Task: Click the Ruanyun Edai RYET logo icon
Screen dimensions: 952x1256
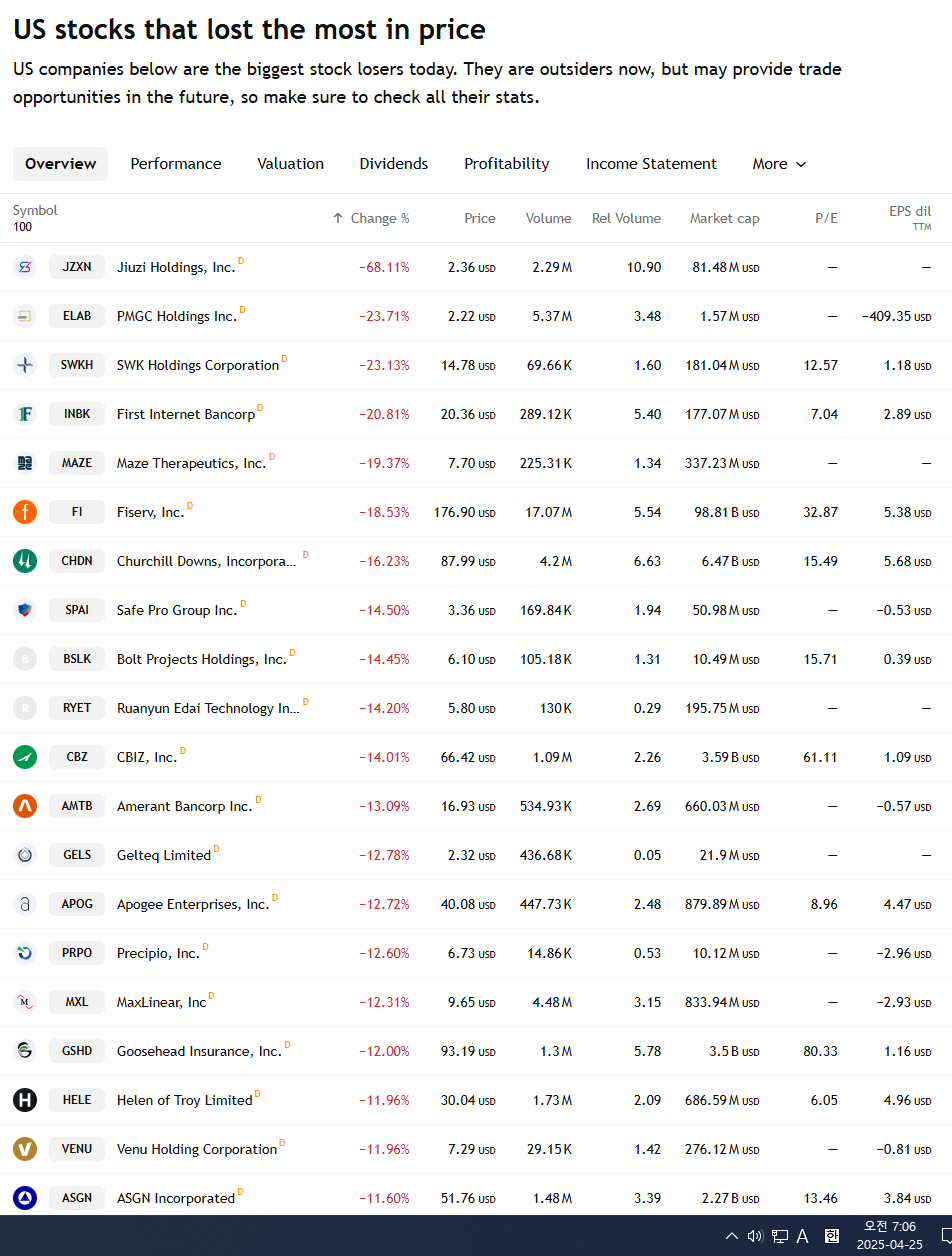Action: tap(25, 708)
